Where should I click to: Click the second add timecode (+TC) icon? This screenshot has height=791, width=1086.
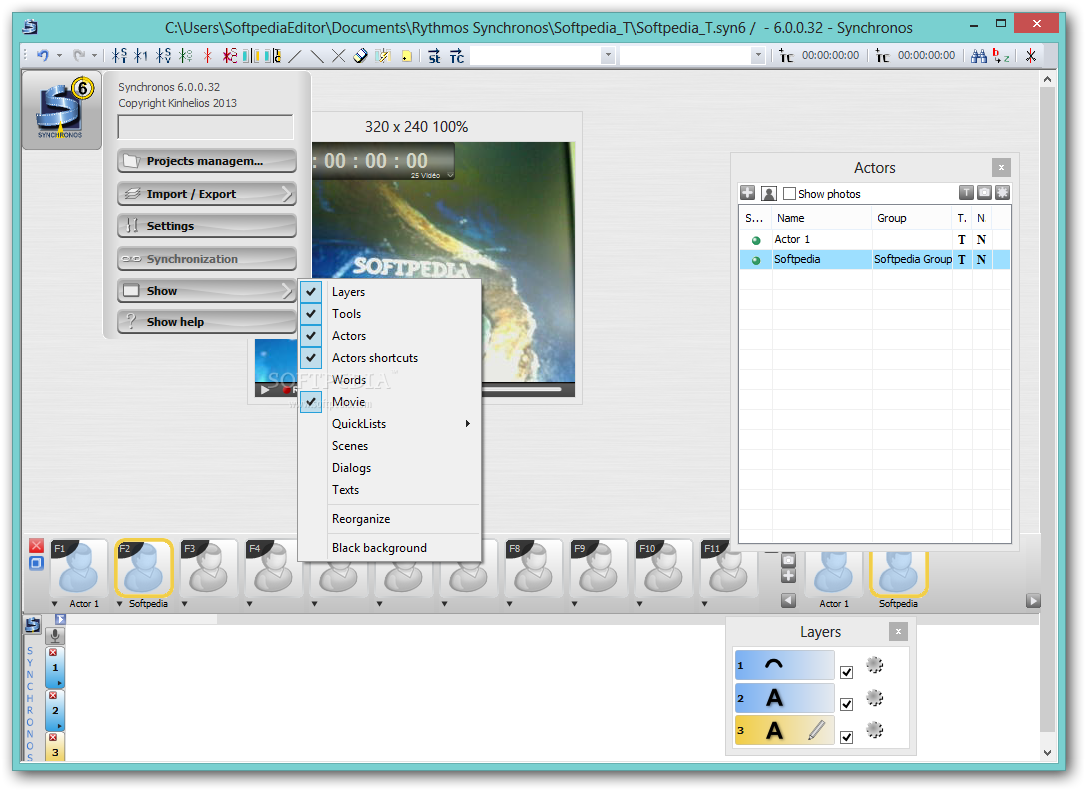[882, 56]
